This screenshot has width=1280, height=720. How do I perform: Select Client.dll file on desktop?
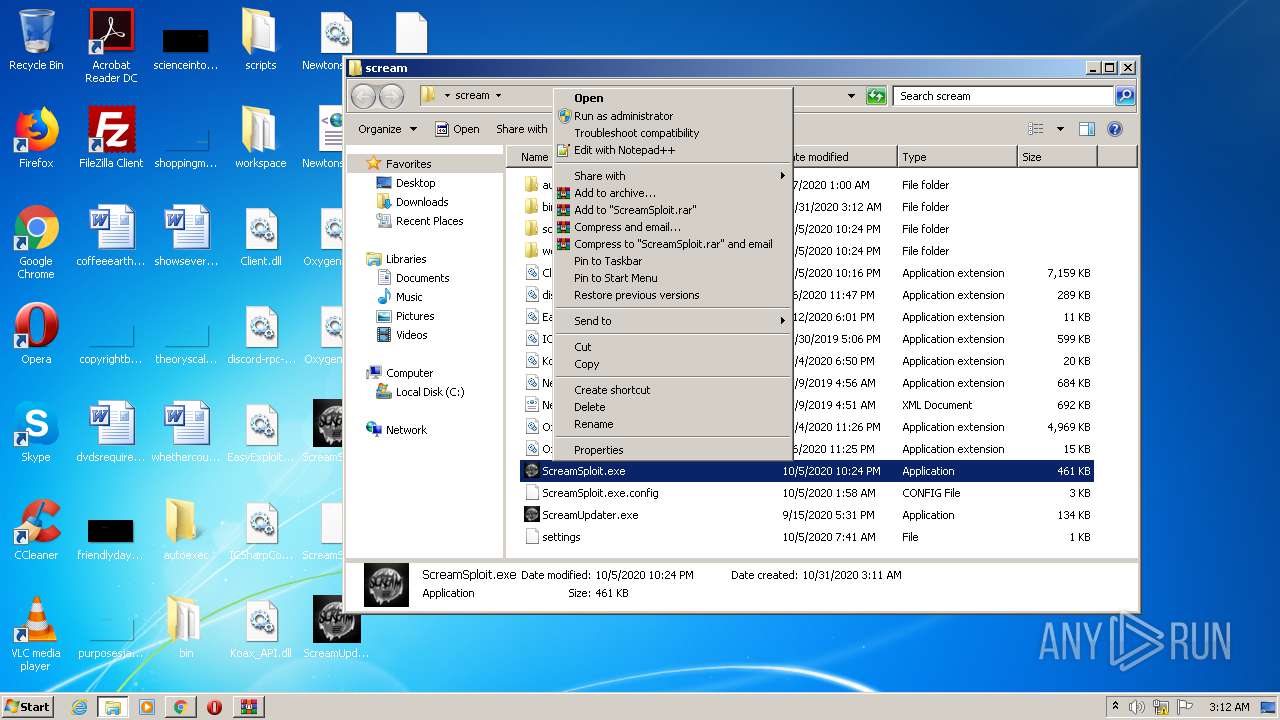click(x=261, y=236)
